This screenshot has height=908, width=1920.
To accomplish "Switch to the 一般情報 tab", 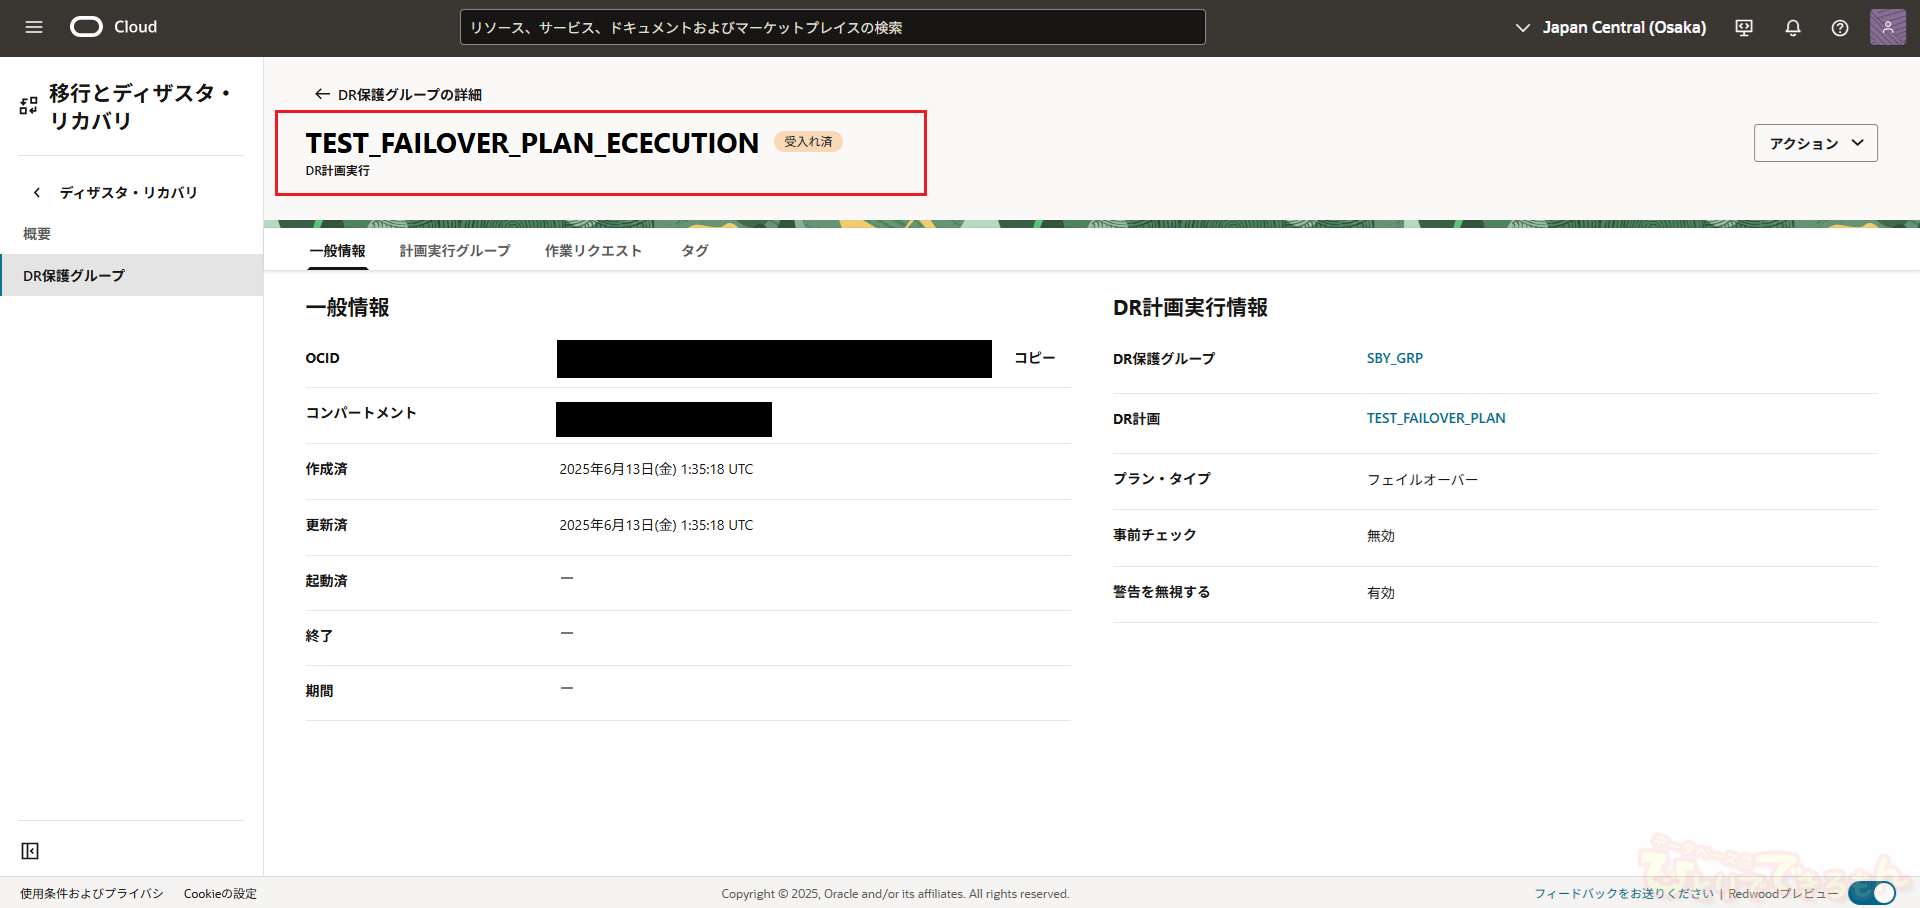I will (337, 251).
